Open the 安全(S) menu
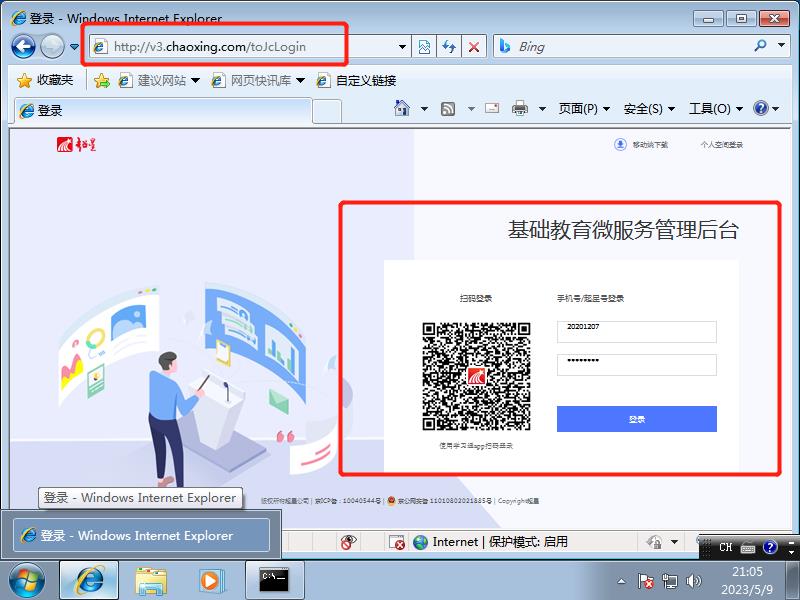The image size is (800, 600). 649,109
